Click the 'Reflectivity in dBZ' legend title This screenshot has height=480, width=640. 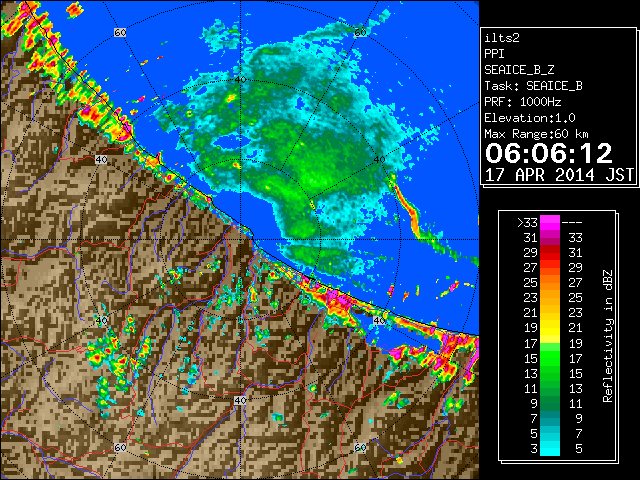coord(608,336)
